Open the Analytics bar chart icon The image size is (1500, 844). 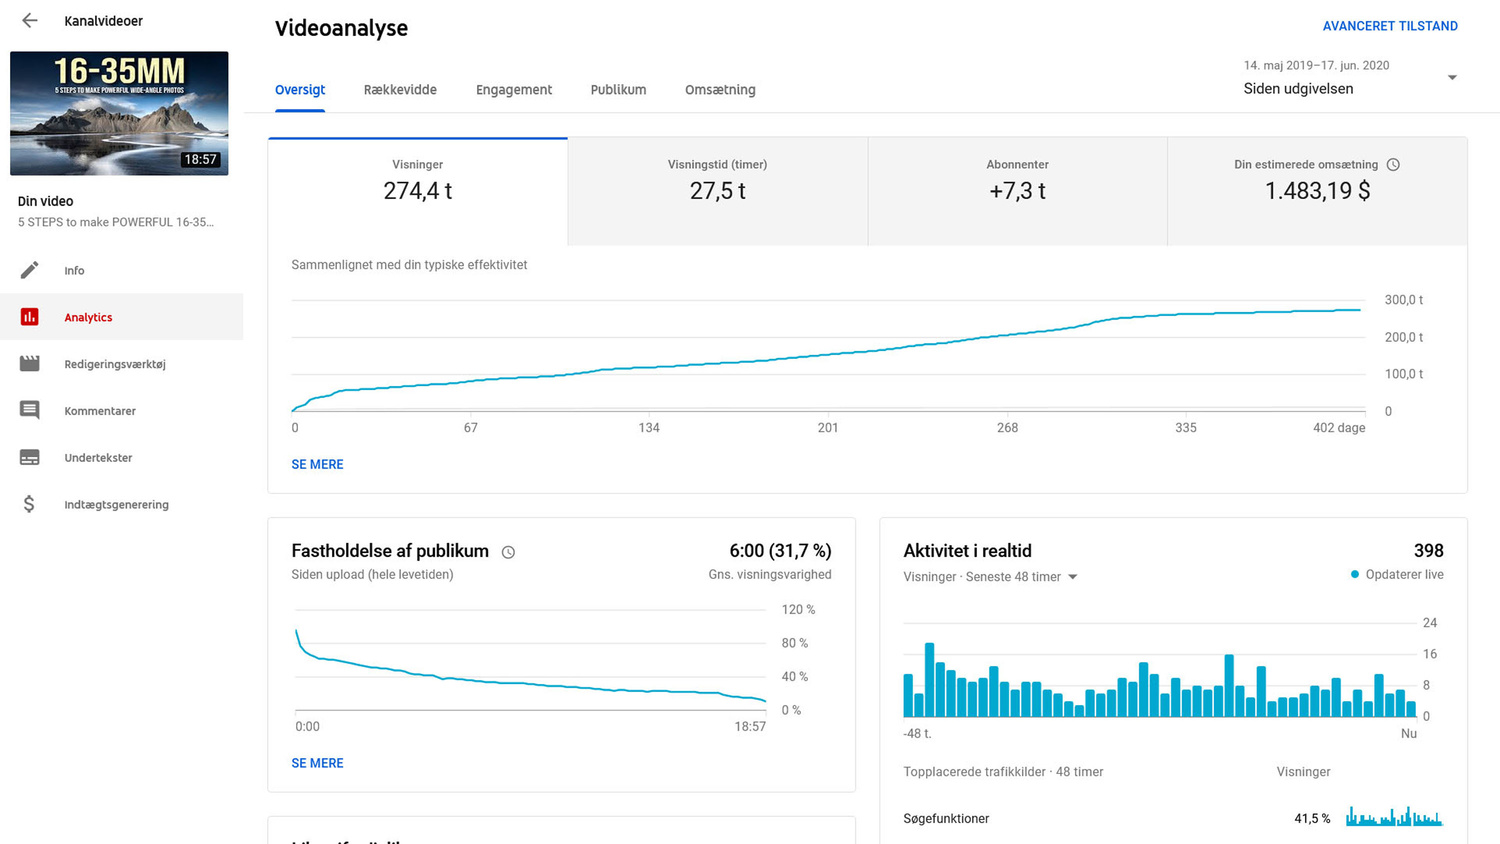[x=30, y=317]
